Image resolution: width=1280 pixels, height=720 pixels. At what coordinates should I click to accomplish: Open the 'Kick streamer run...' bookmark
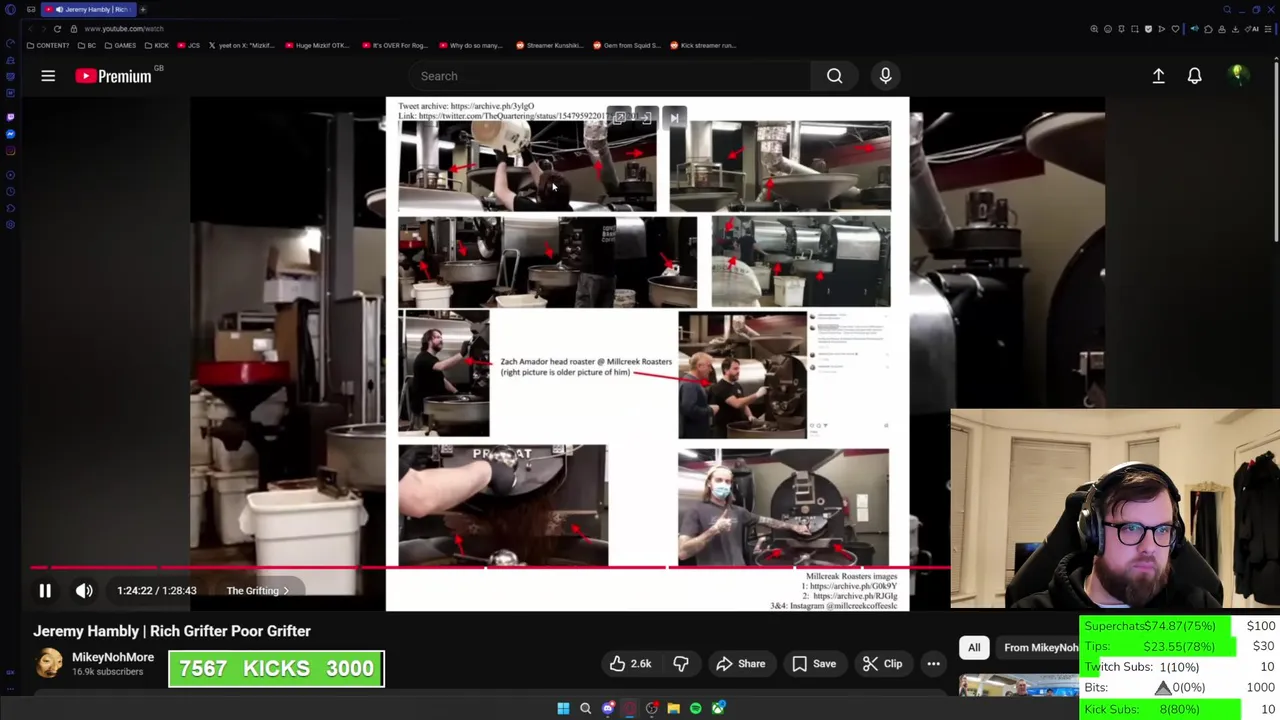(703, 45)
